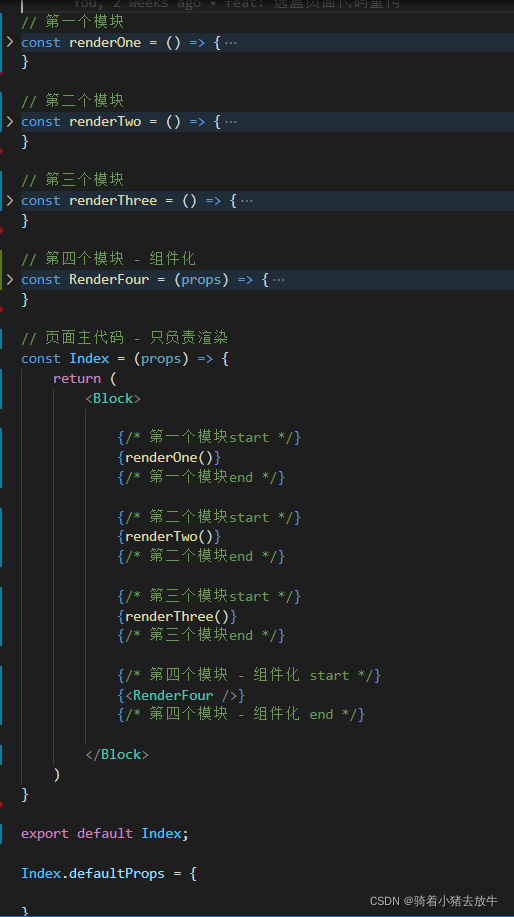514x917 pixels.
Task: Click the collapsed ellipsis after RenderFour
Action: [279, 280]
